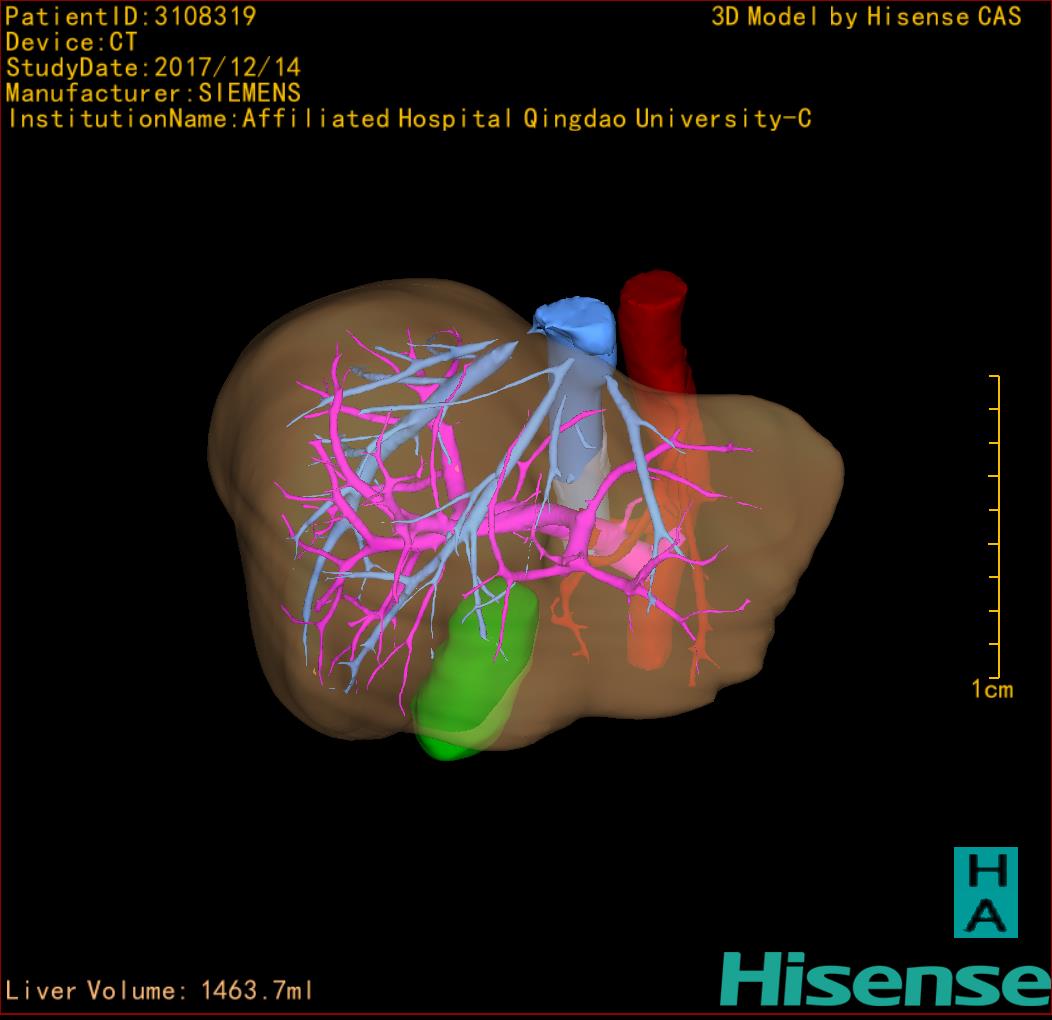Click the Liver Volume: 1463.7ml readout

(x=159, y=990)
